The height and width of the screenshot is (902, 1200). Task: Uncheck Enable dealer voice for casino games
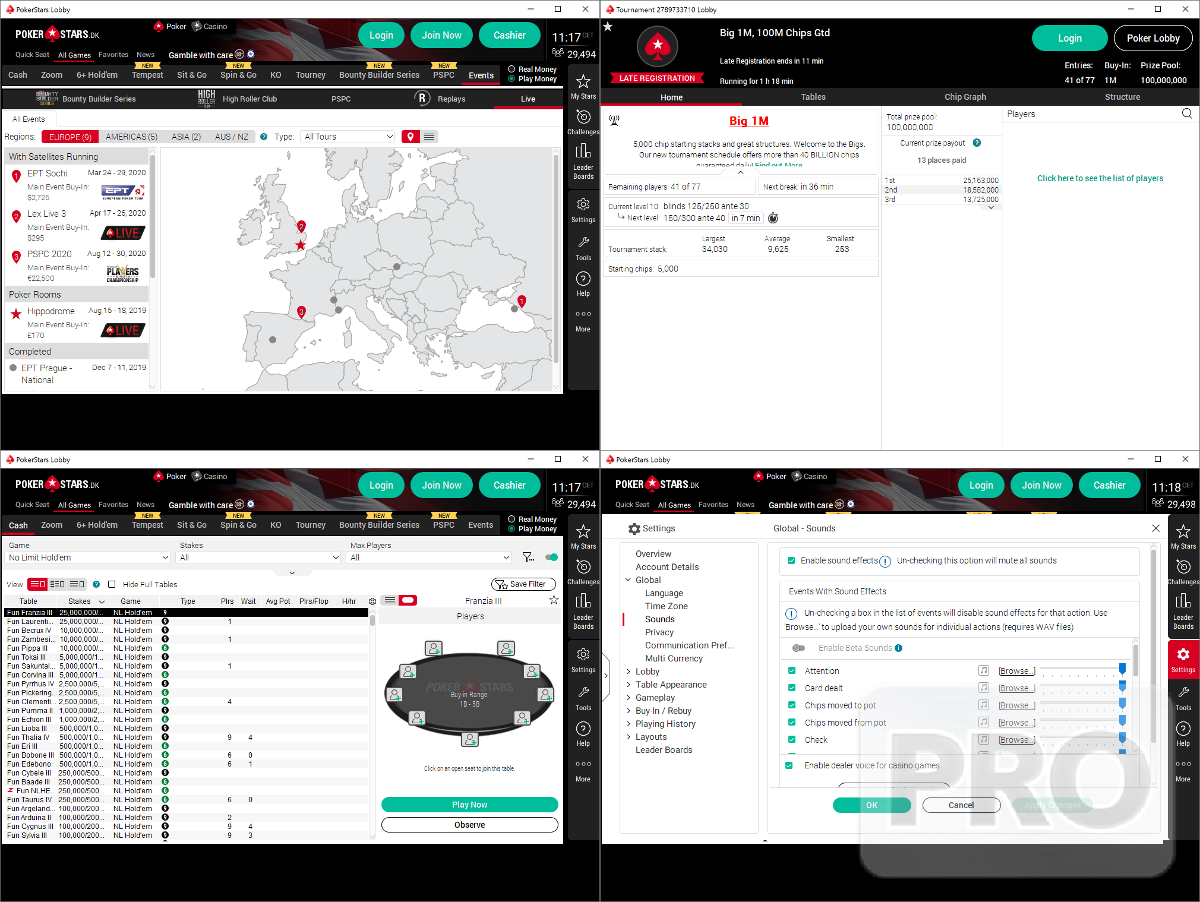pos(790,765)
